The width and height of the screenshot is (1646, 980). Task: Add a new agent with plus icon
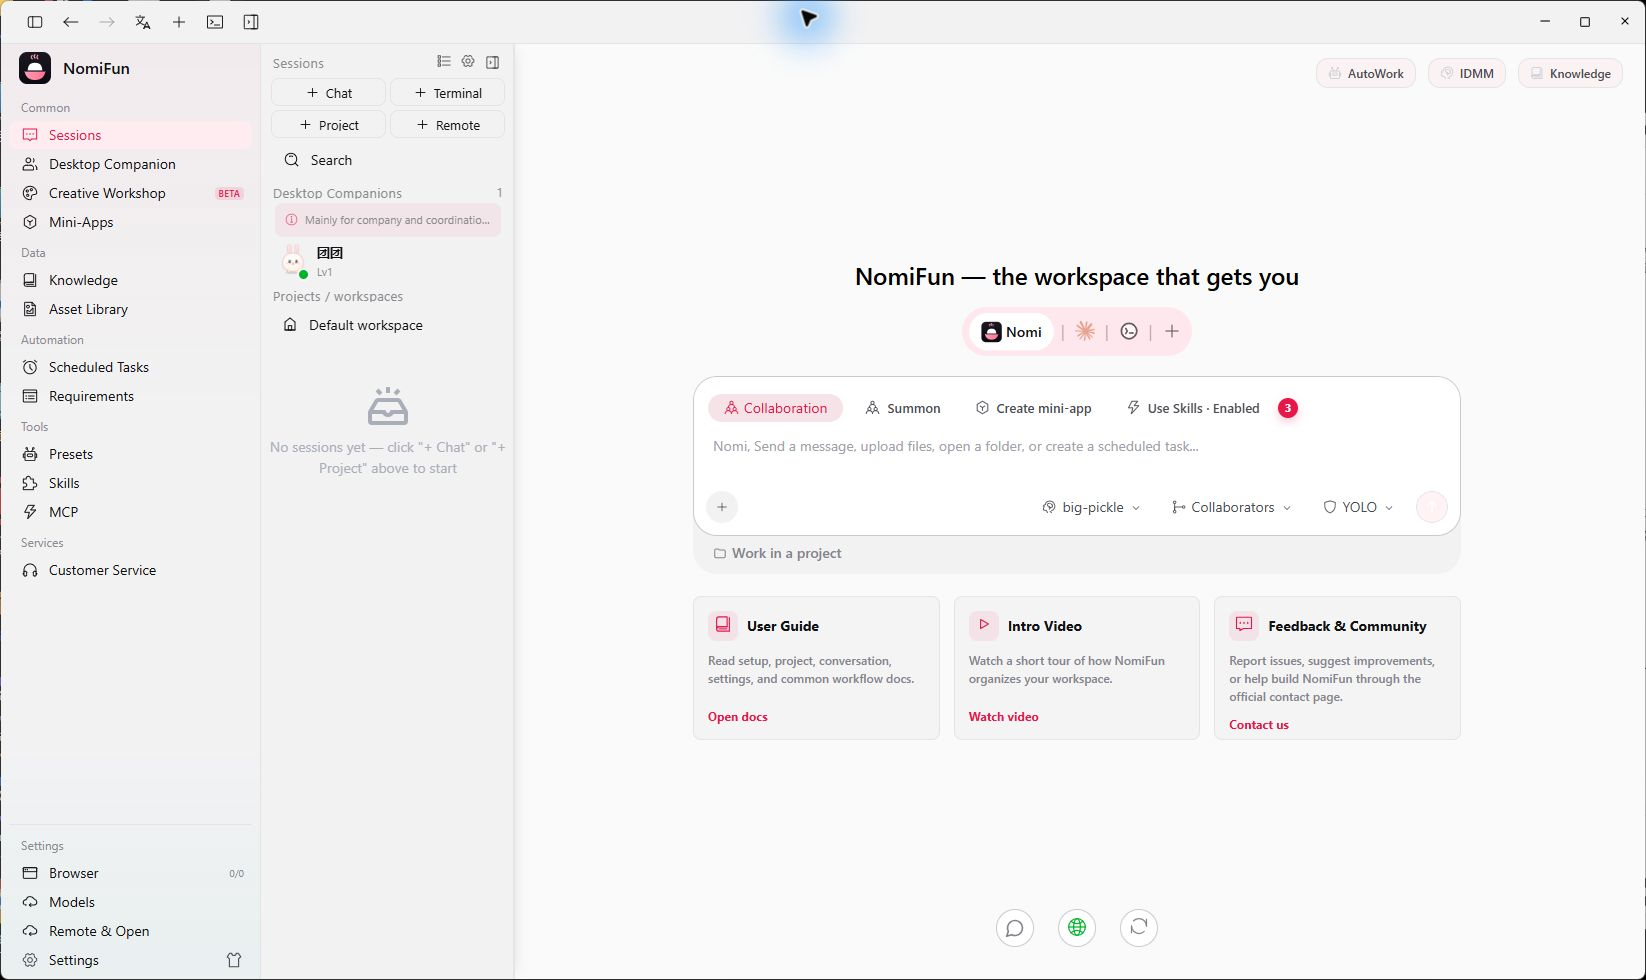pos(1172,332)
